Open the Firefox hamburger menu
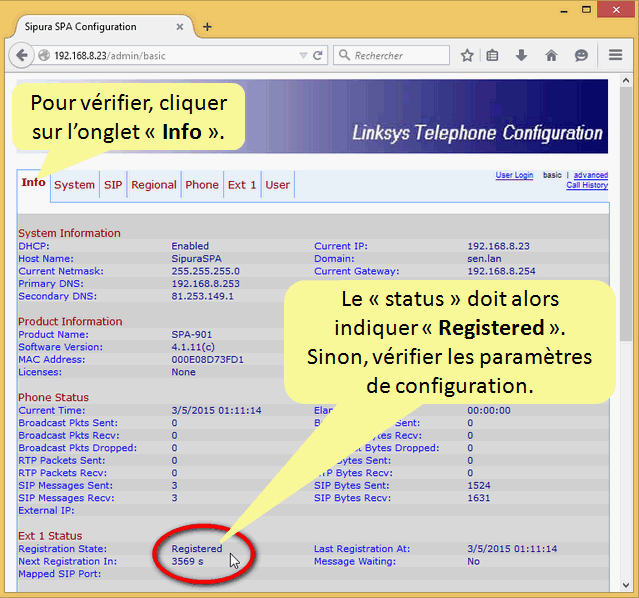Screen dimensions: 639x598 (x=615, y=55)
